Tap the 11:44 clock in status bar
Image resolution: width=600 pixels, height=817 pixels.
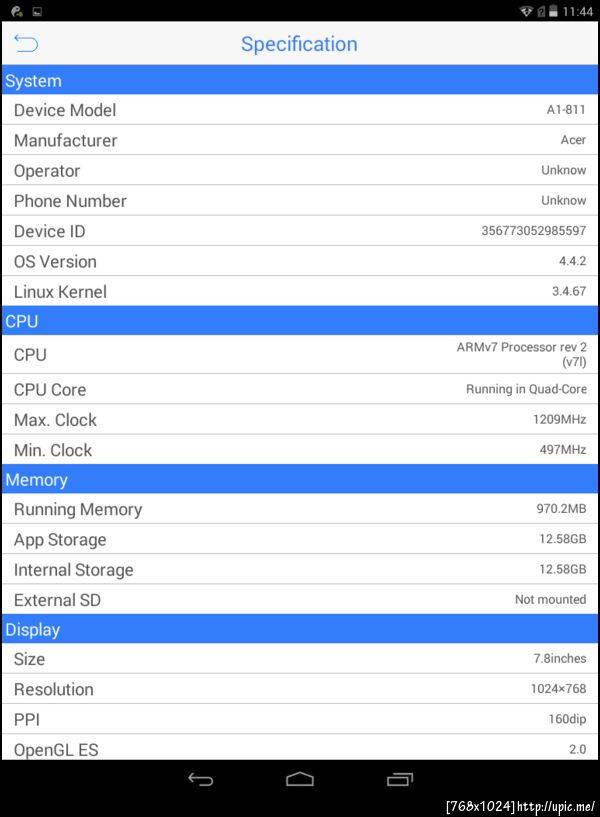(578, 11)
